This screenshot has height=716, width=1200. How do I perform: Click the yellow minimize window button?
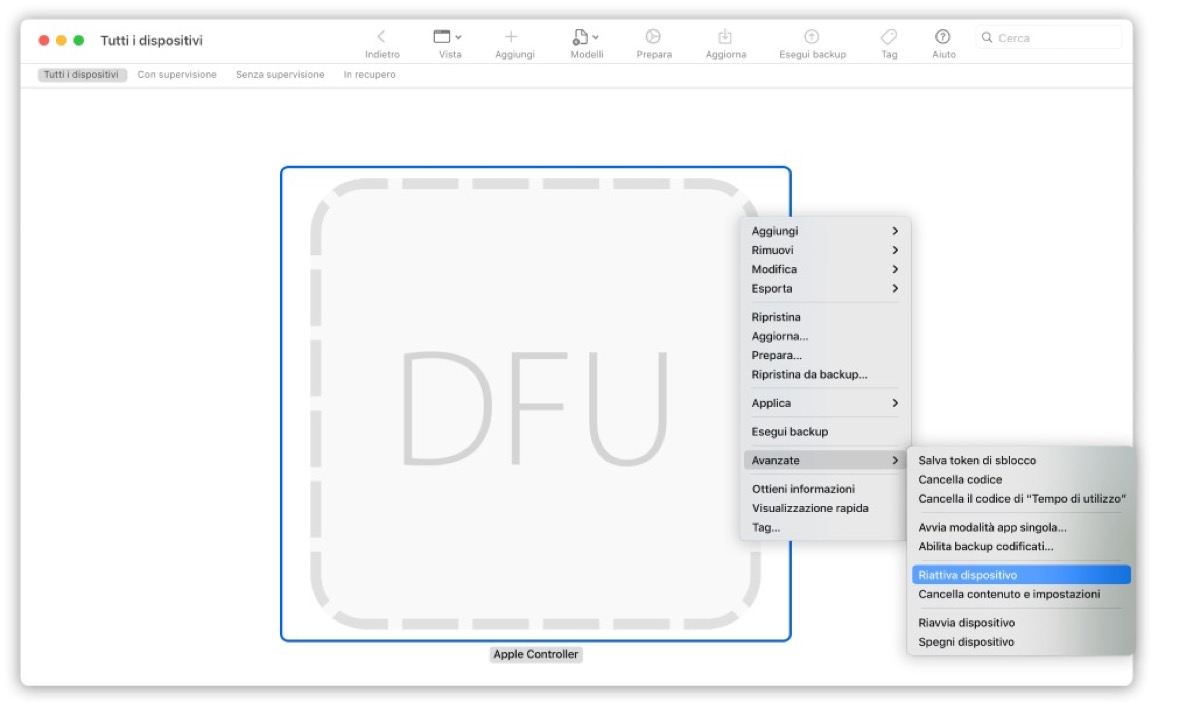coord(61,40)
